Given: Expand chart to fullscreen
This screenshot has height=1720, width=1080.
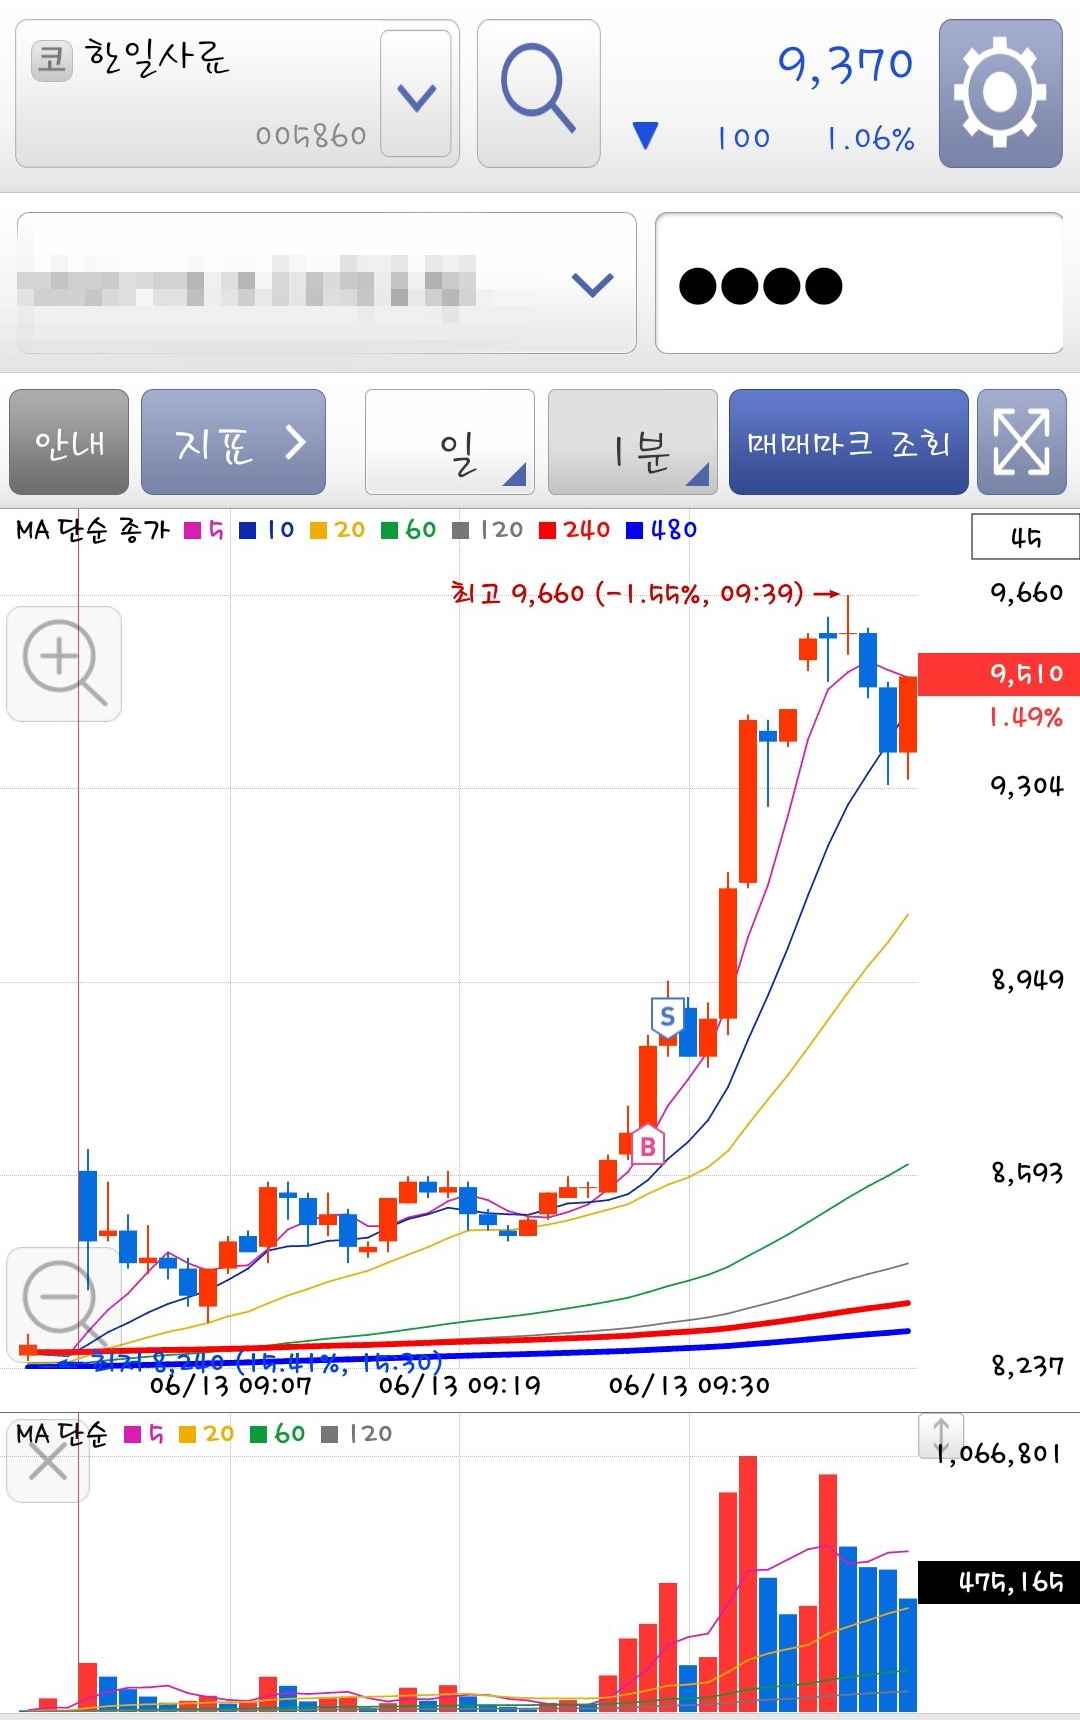Looking at the screenshot, I should [1022, 442].
